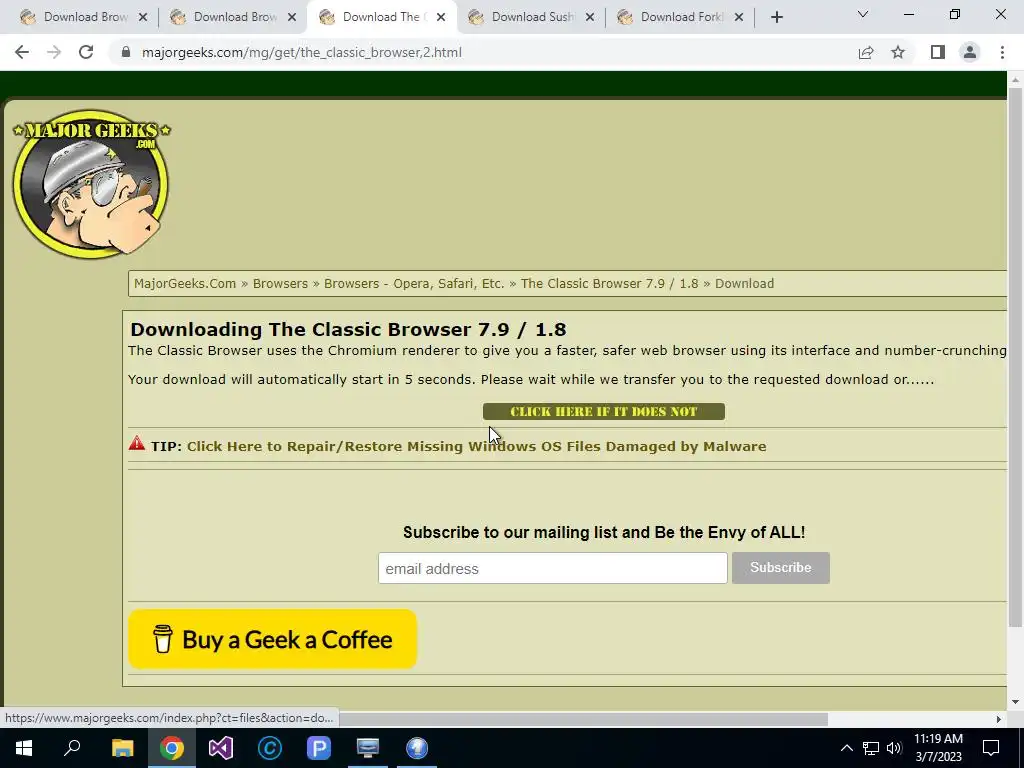This screenshot has height=768, width=1024.
Task: Close the first Download Brow tab
Action: click(x=143, y=18)
